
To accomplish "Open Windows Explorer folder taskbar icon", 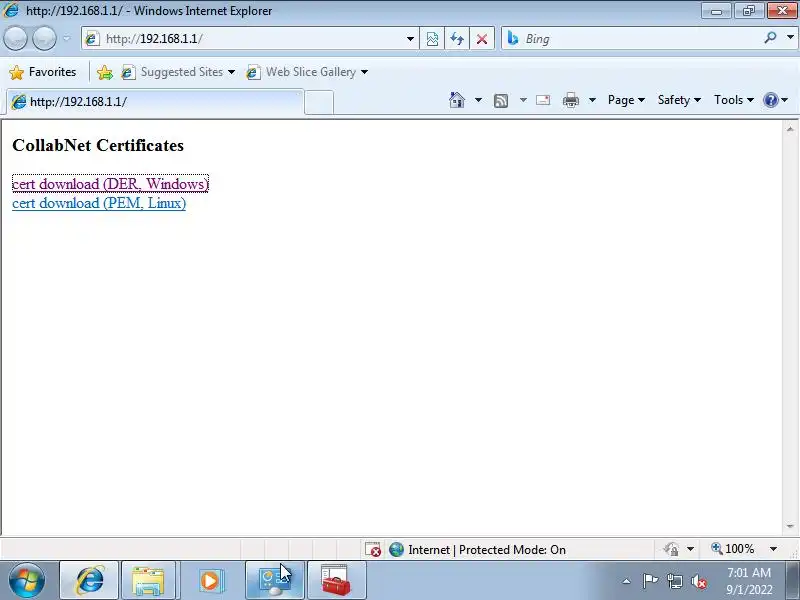I will [148, 580].
